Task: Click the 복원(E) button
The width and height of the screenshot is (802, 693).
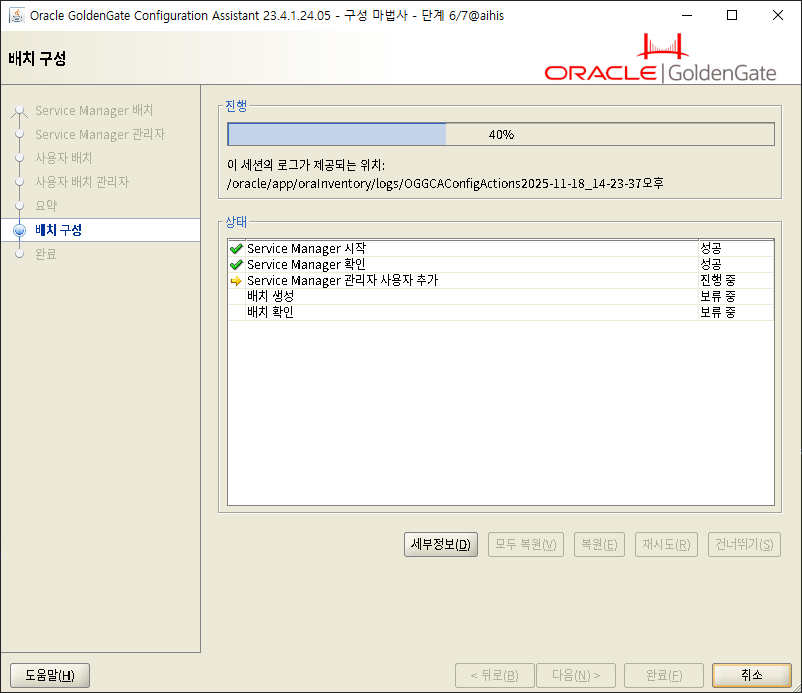Action: 599,545
